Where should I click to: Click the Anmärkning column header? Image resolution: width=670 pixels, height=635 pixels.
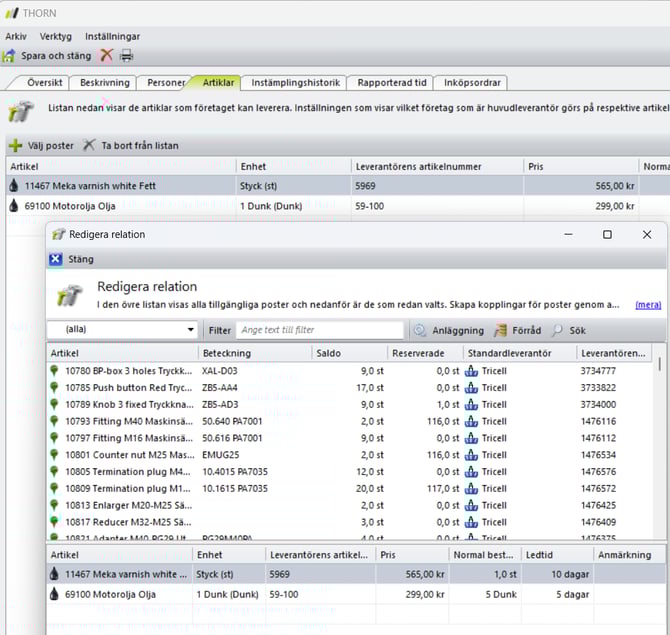629,555
